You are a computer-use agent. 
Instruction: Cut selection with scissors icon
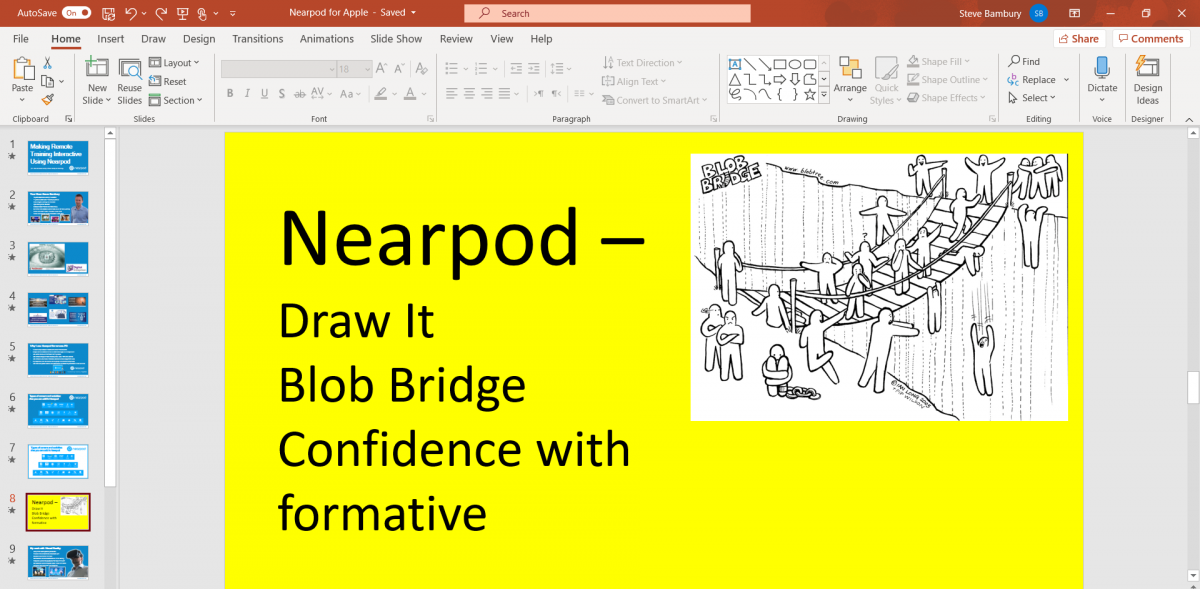point(47,63)
